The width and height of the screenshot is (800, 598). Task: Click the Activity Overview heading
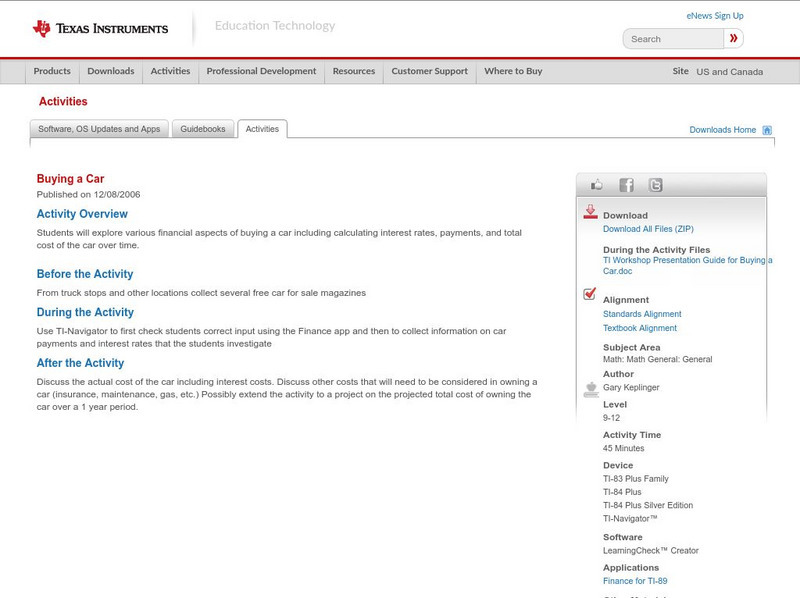pyautogui.click(x=82, y=214)
